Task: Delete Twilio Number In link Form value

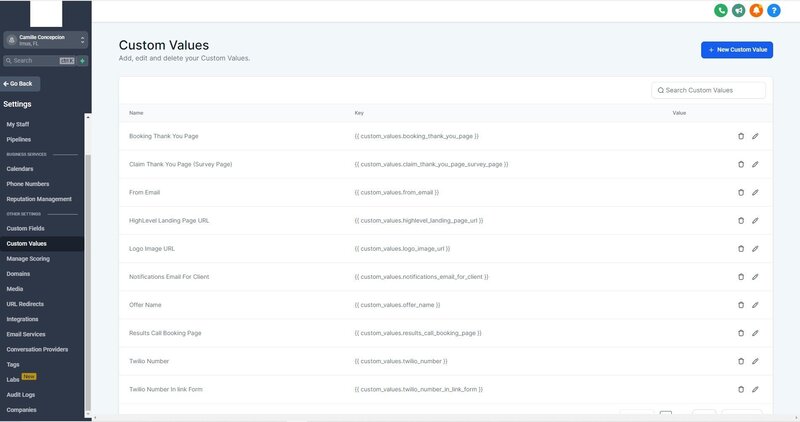Action: [741, 389]
